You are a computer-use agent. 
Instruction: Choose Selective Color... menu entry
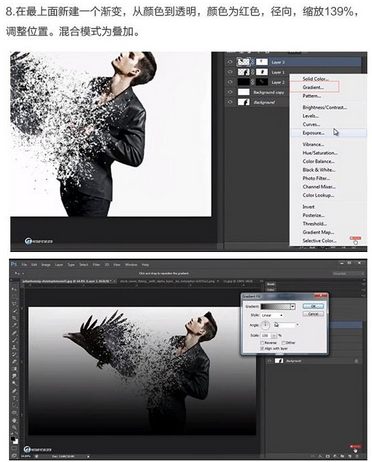point(319,241)
